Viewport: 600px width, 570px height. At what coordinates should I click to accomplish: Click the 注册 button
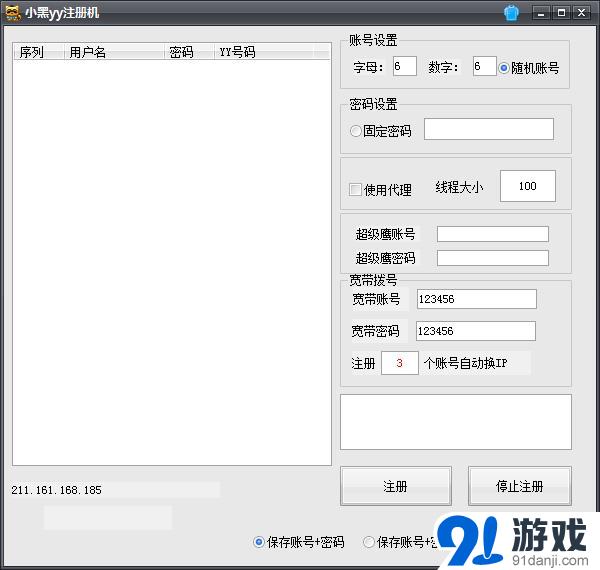(396, 486)
